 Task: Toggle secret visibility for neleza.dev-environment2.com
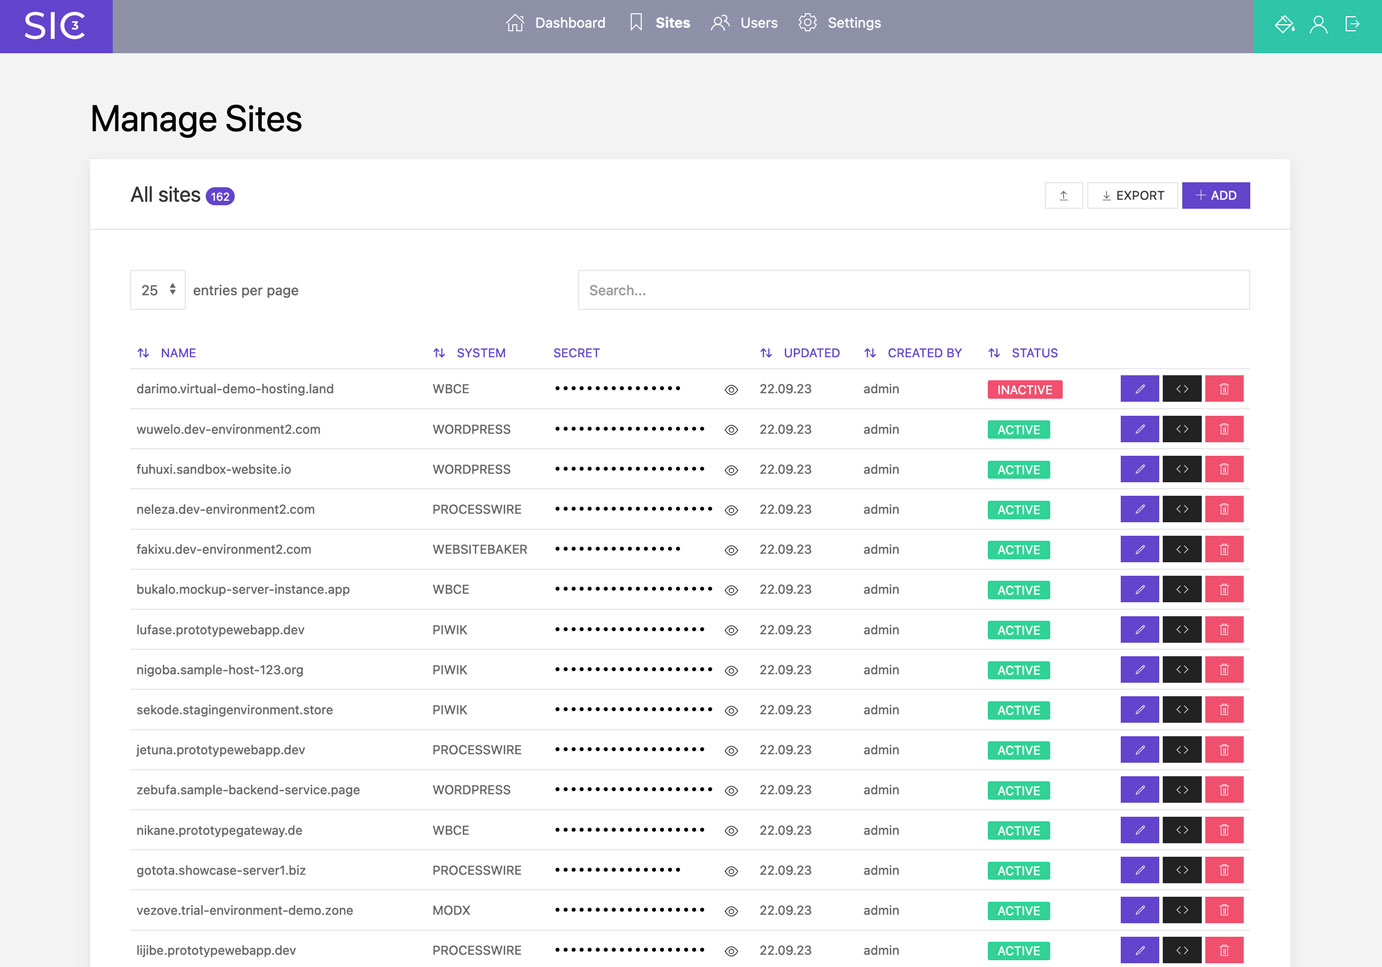(731, 510)
